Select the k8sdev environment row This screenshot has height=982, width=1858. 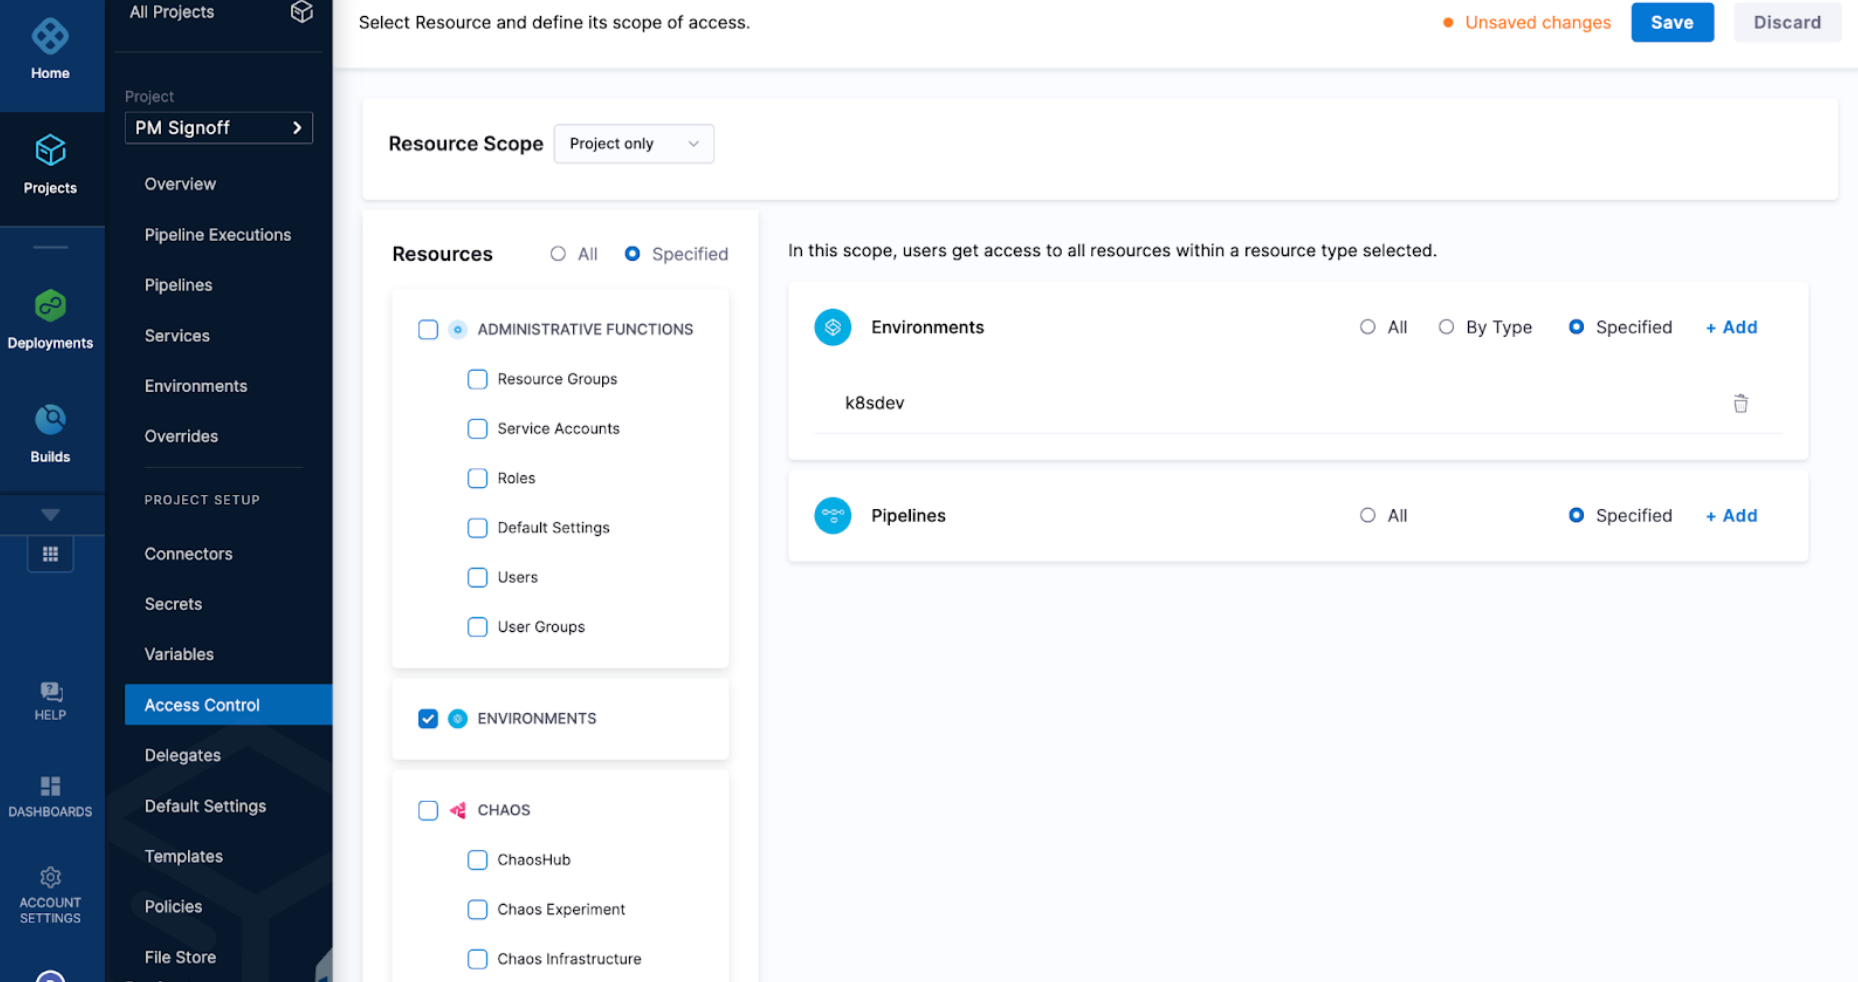[875, 403]
